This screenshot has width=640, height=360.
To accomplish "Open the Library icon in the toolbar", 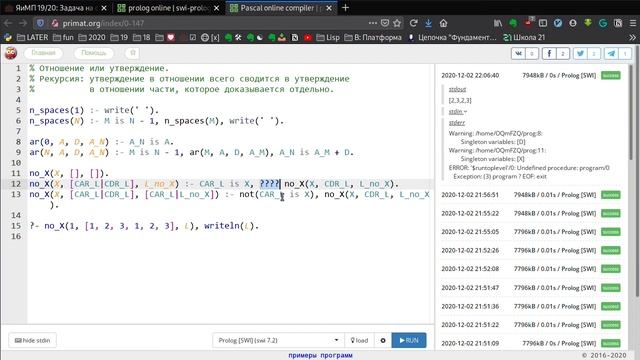I will click(x=498, y=23).
